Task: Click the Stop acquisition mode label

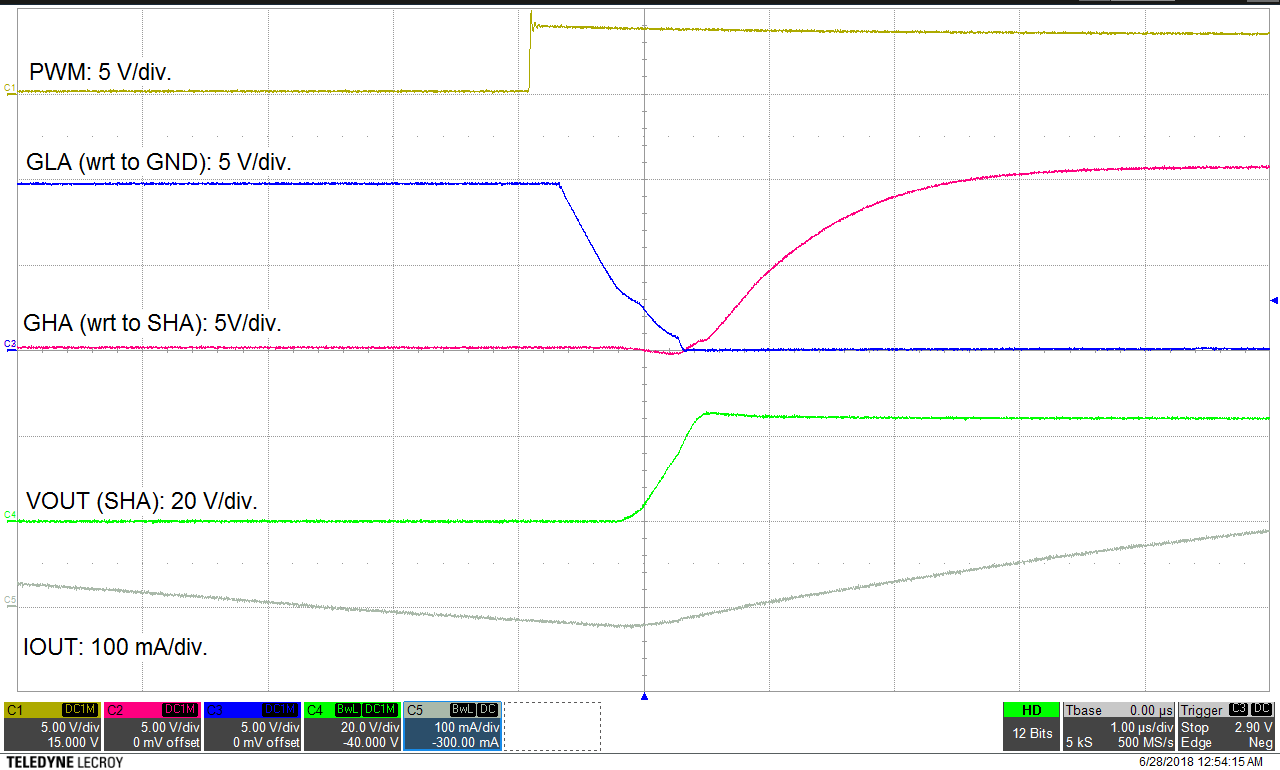Action: (1195, 727)
